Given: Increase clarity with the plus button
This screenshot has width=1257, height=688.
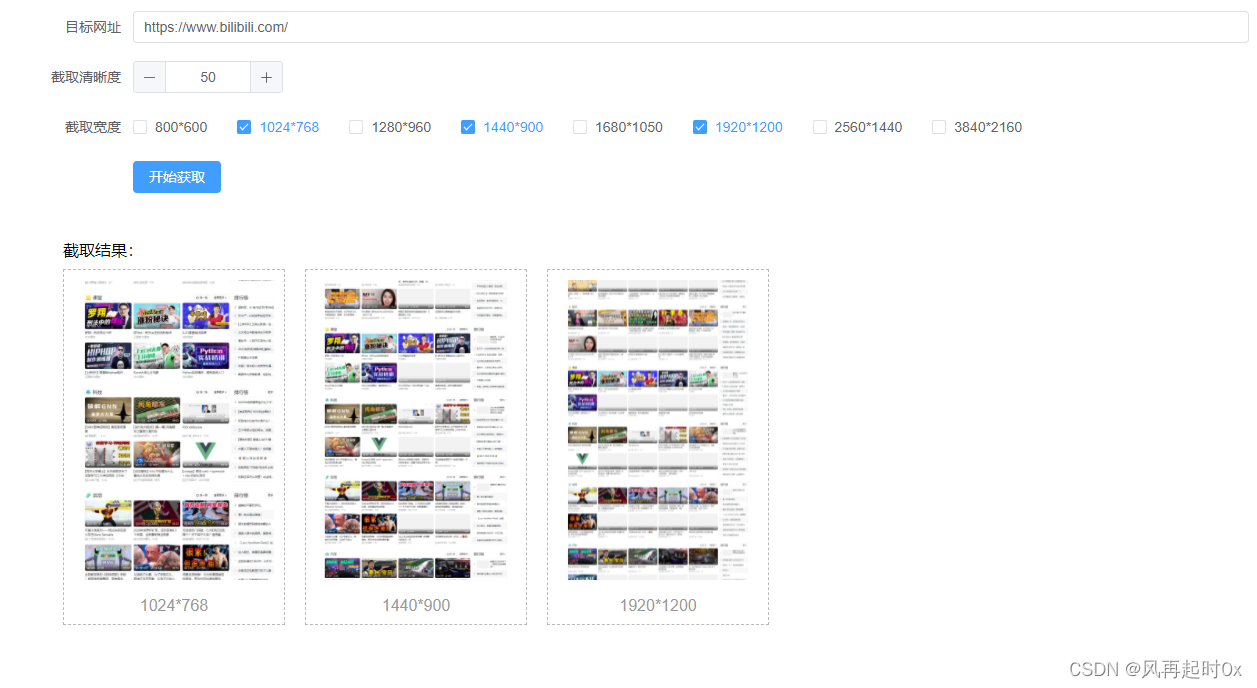Looking at the screenshot, I should click(266, 77).
